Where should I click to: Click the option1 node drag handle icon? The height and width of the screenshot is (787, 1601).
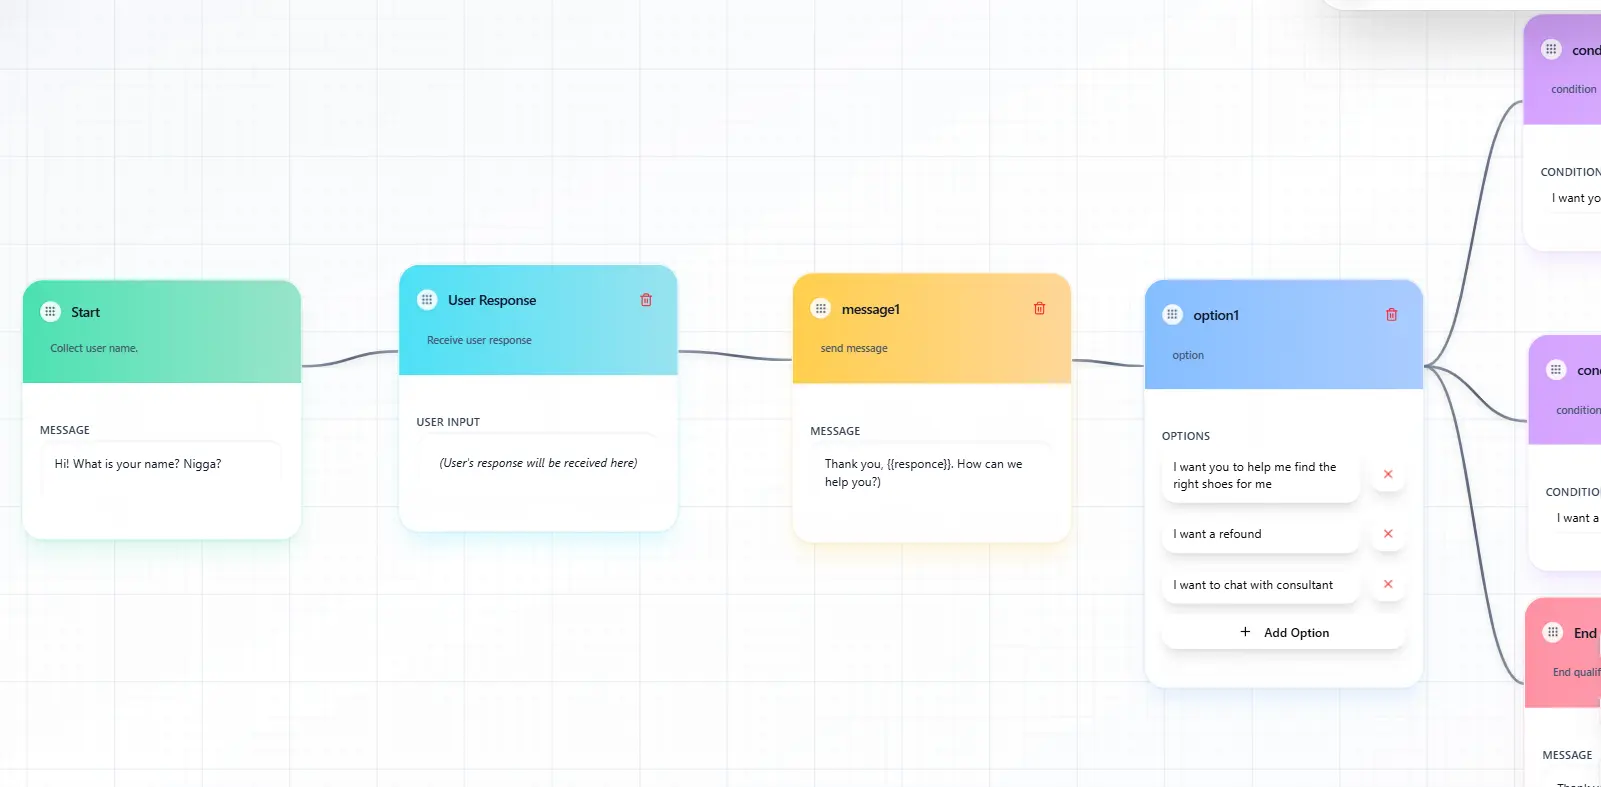tap(1172, 314)
